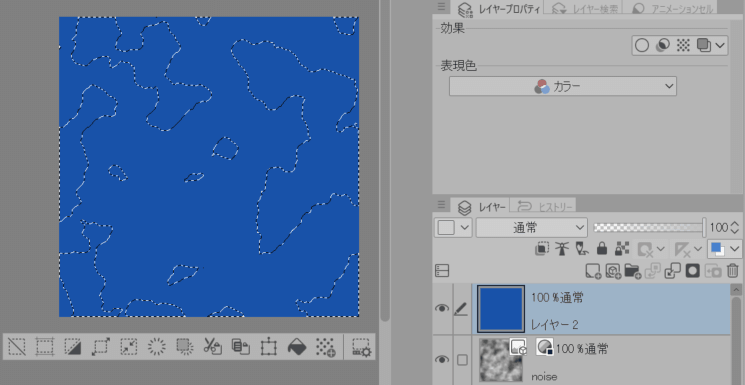Open the layer palette hamburger menu
This screenshot has height=385, width=745.
[x=441, y=205]
